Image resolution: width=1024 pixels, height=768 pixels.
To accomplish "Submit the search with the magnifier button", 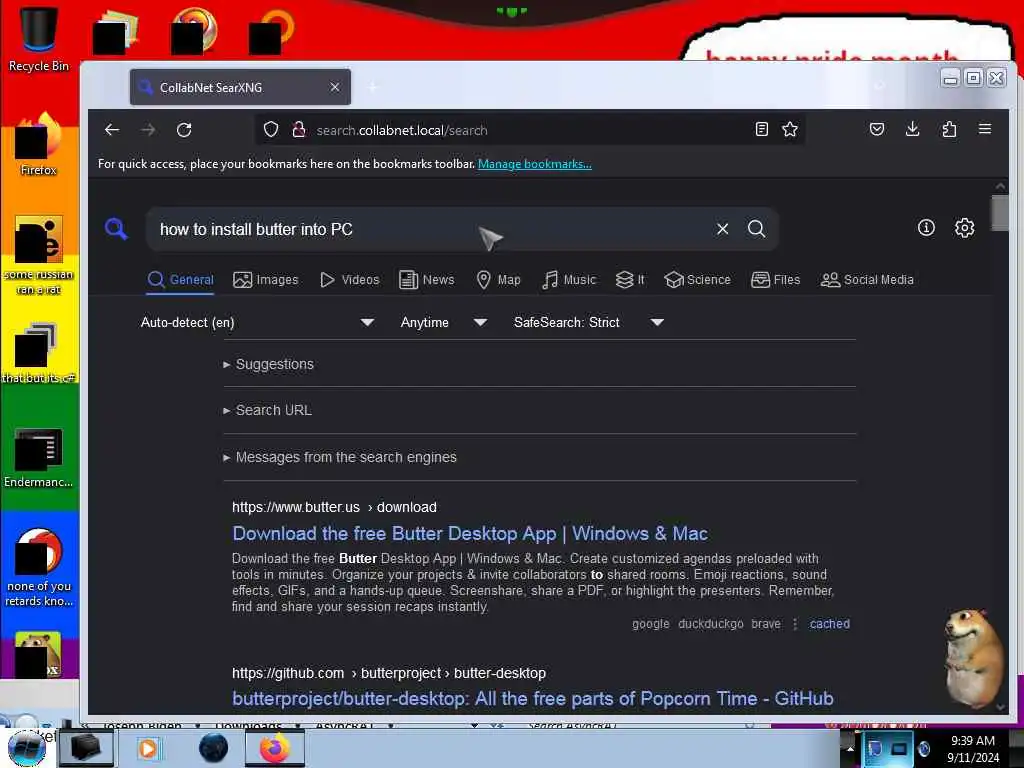I will (x=756, y=229).
